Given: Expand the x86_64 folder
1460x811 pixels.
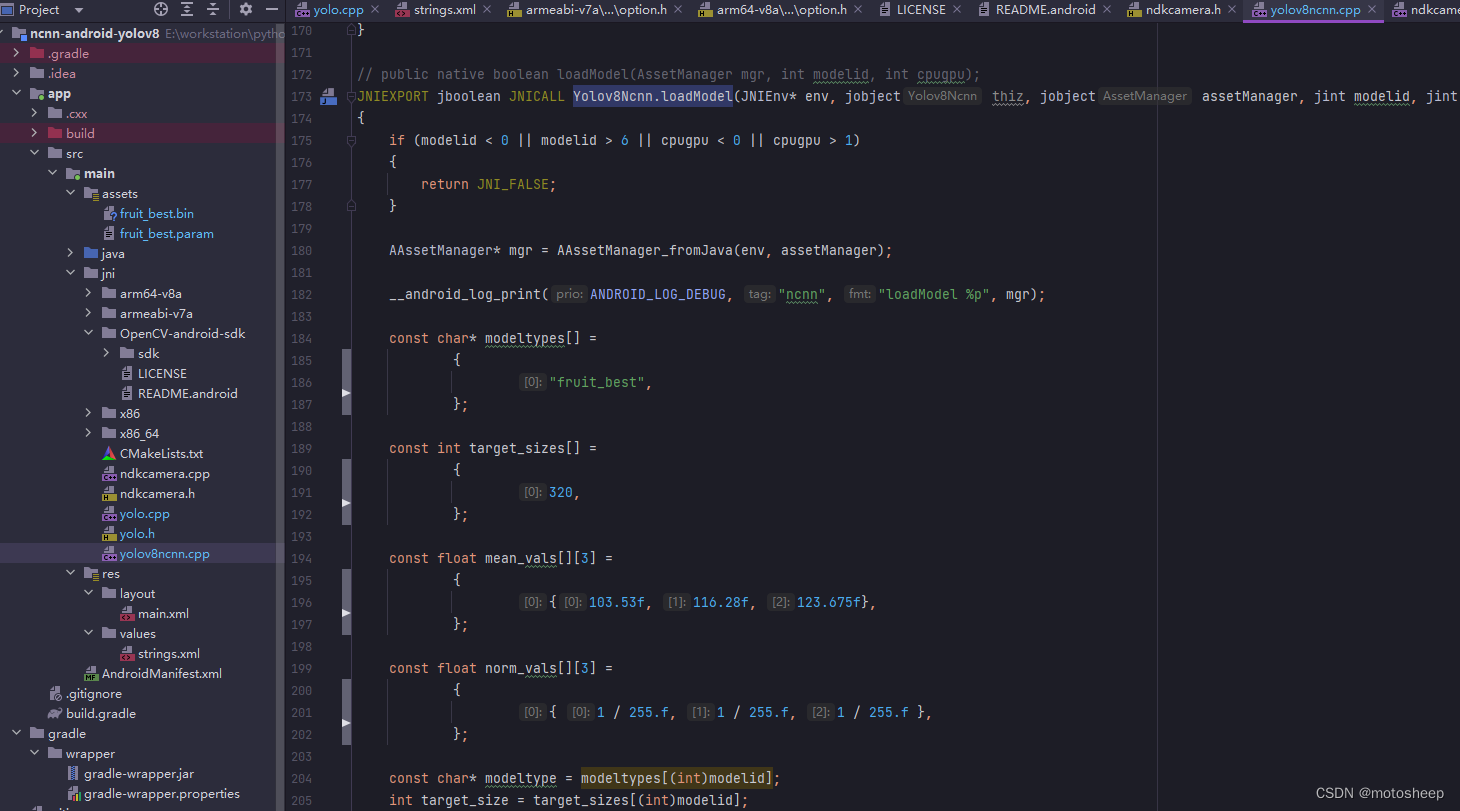Looking at the screenshot, I should 89,433.
